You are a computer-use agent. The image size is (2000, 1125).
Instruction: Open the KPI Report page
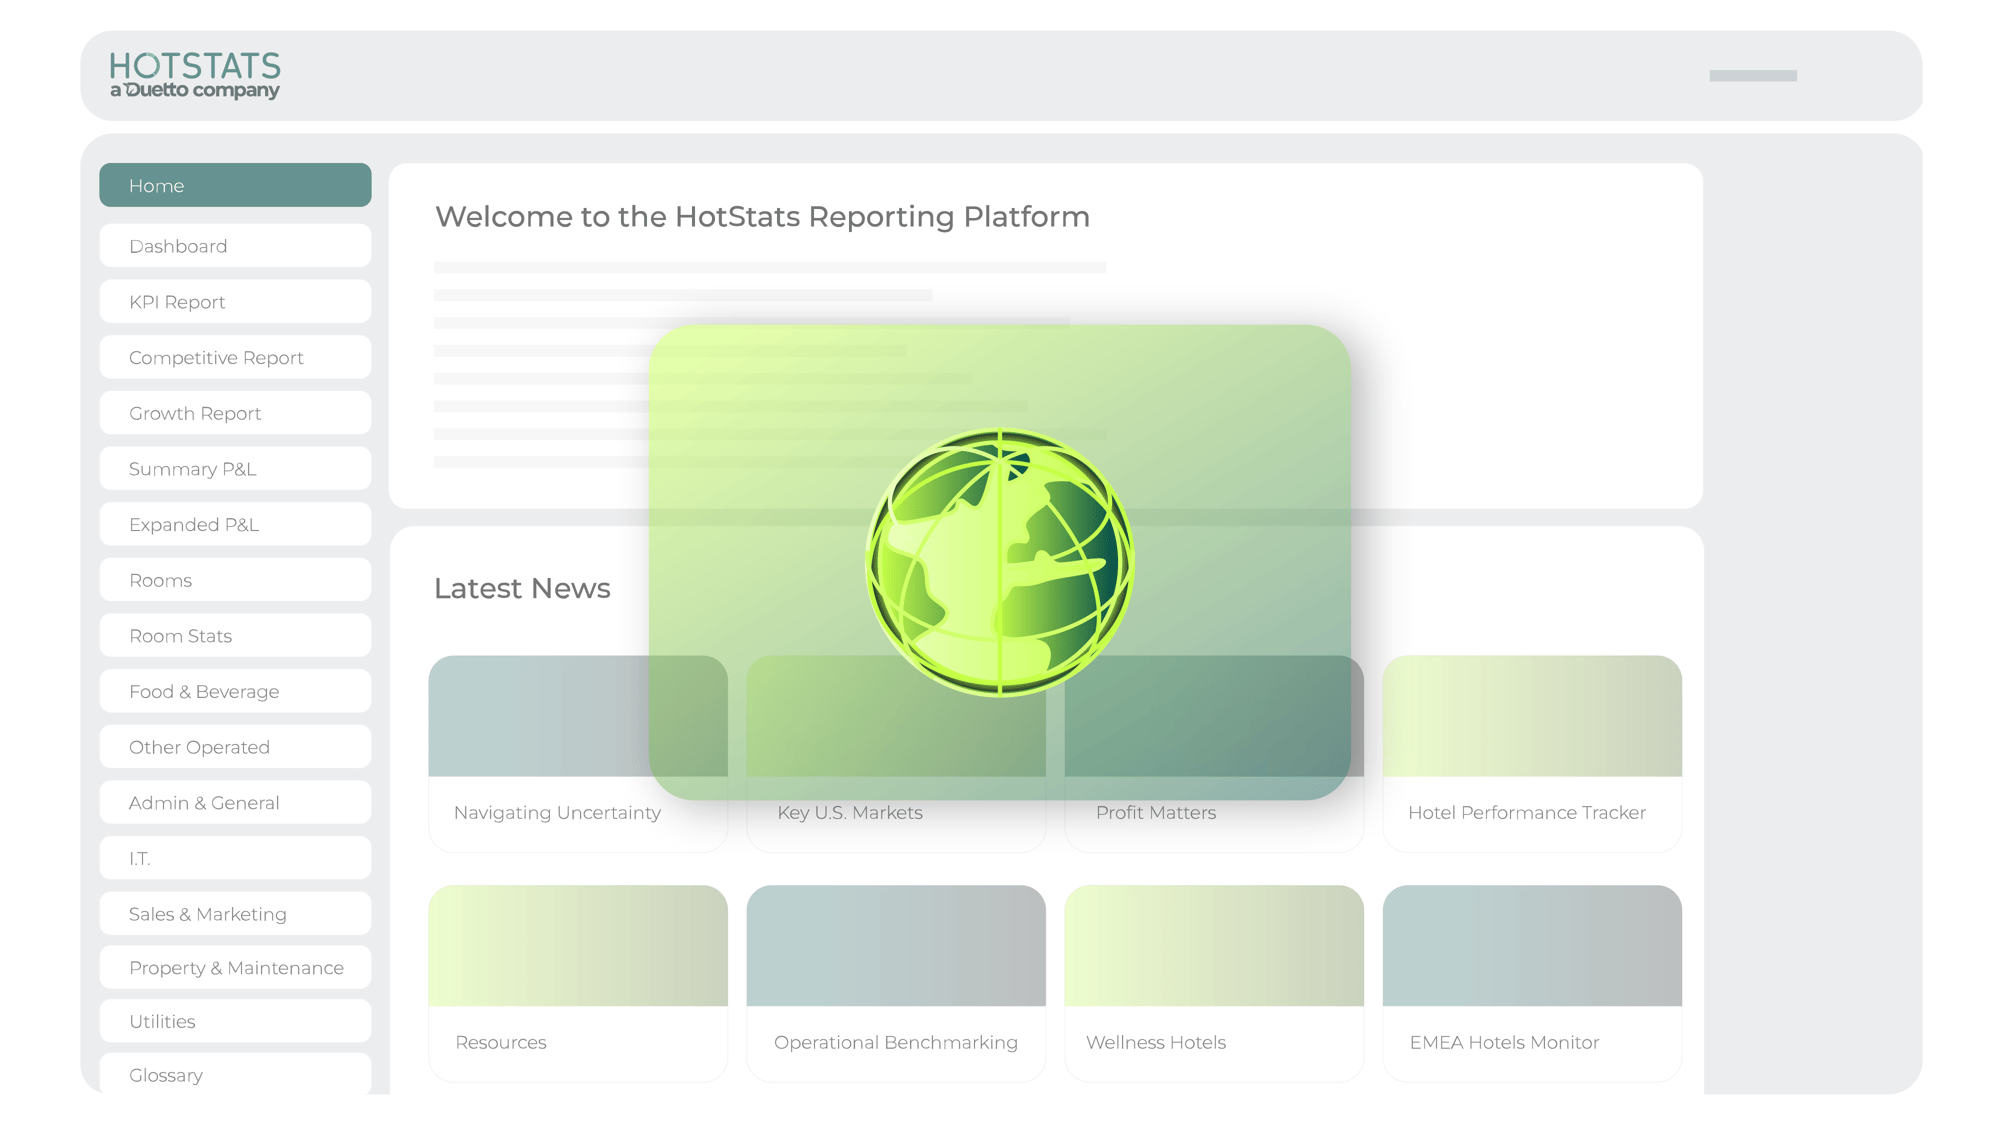235,302
